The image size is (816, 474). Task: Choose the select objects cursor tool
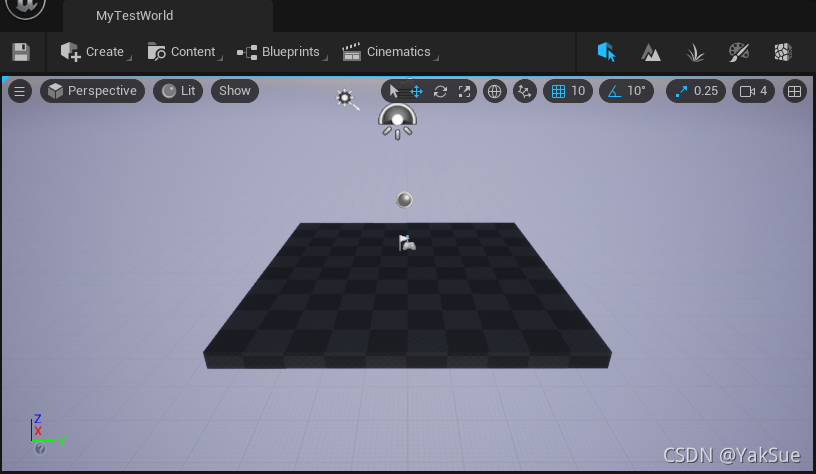[x=394, y=92]
